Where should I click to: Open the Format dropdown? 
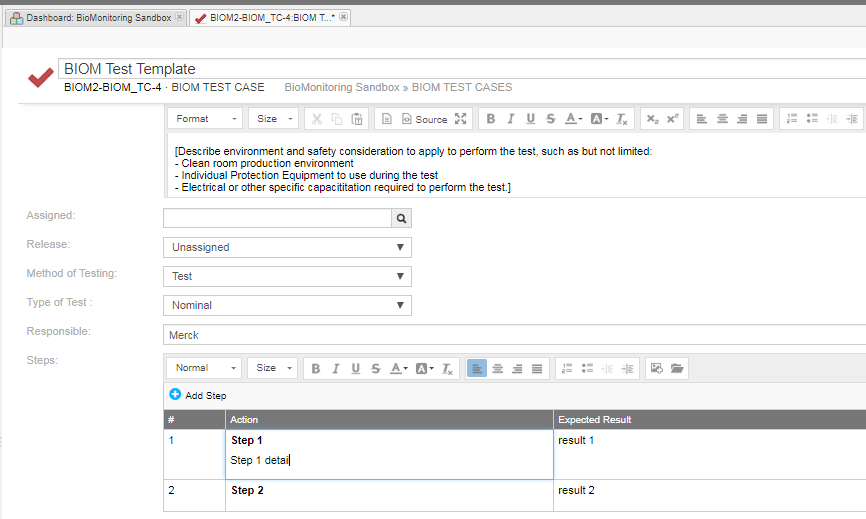tap(205, 119)
